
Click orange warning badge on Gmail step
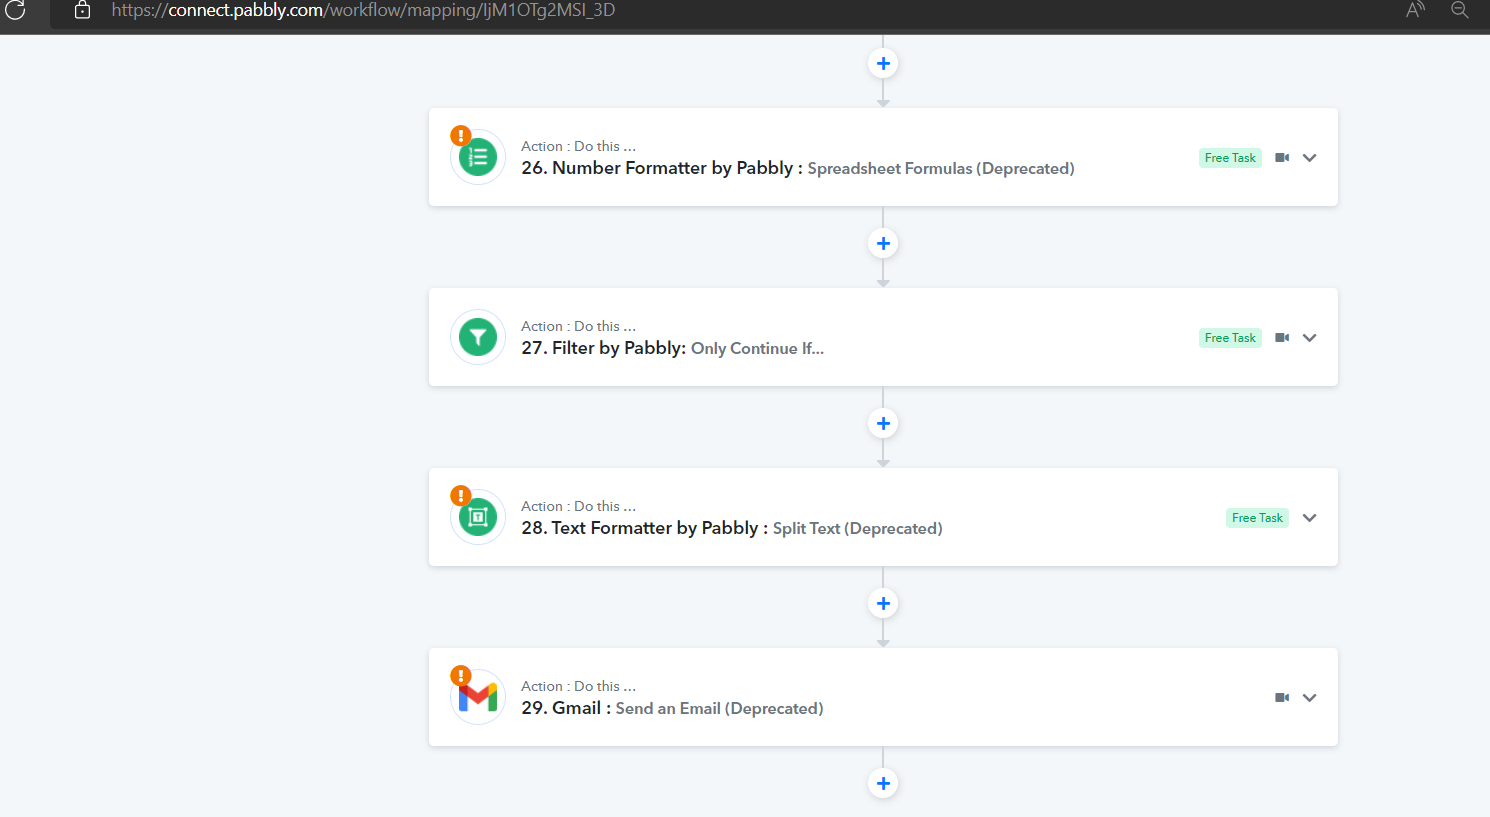pyautogui.click(x=460, y=676)
